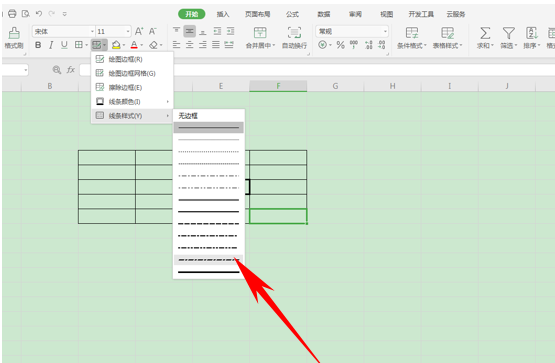Choose 无边框 in line style list

coord(188,116)
